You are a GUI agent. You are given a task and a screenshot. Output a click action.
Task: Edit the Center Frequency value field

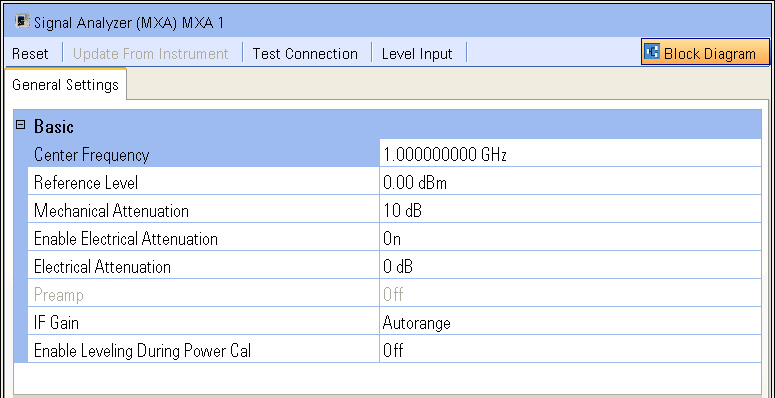click(570, 155)
